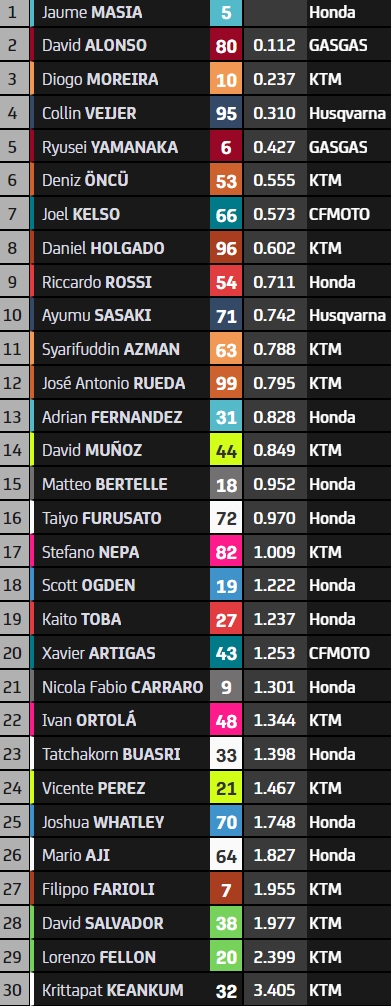Click gap time 1.398 for Tatchakorn Buasri
The image size is (391, 1006).
tap(274, 754)
